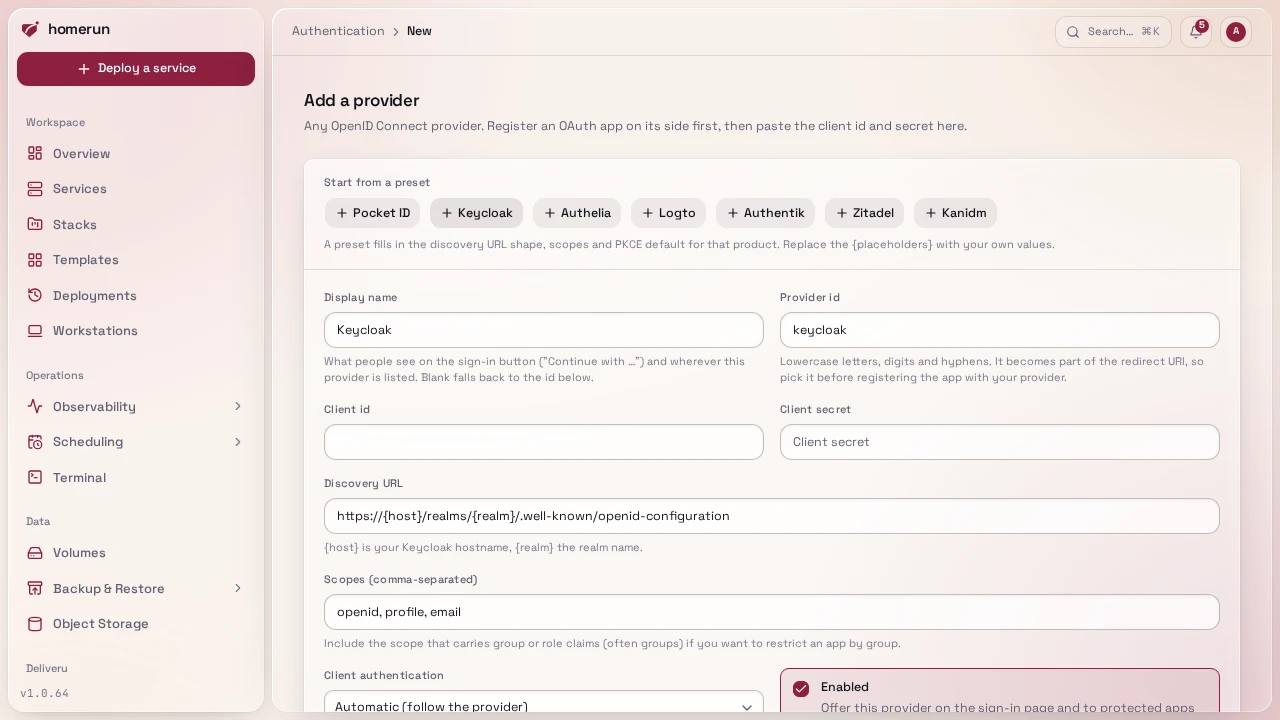This screenshot has height=720, width=1280.
Task: Click the Search box in header
Action: pos(1113,31)
